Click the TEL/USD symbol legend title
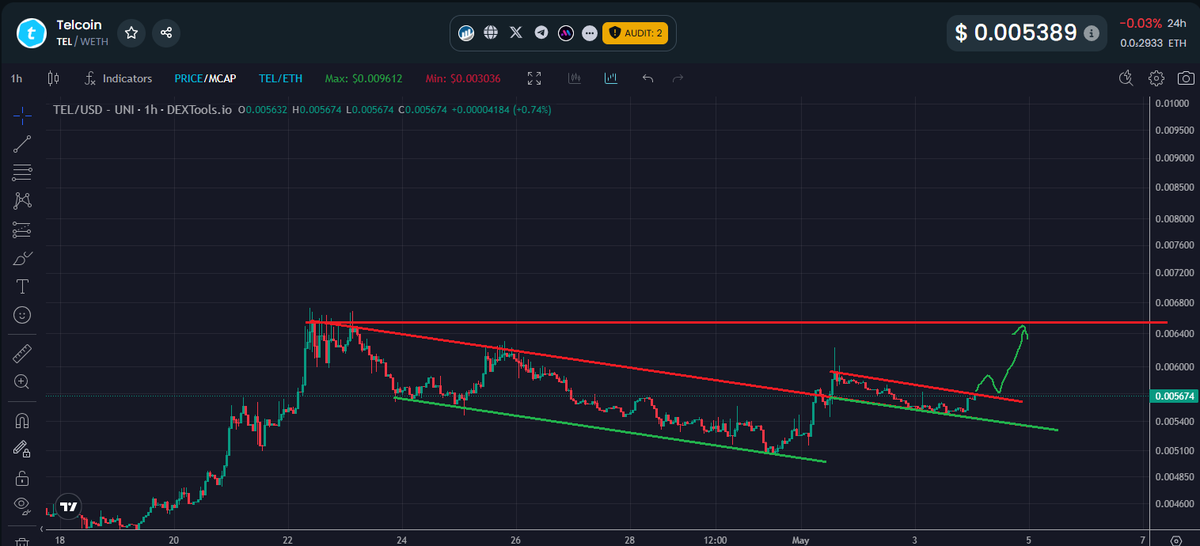 tap(142, 109)
